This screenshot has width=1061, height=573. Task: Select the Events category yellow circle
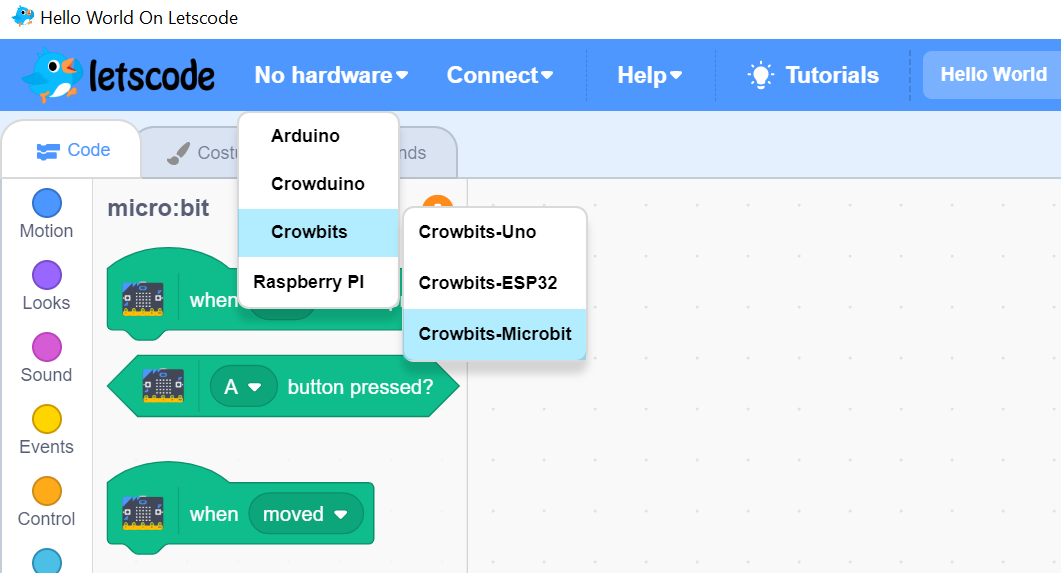pos(47,419)
